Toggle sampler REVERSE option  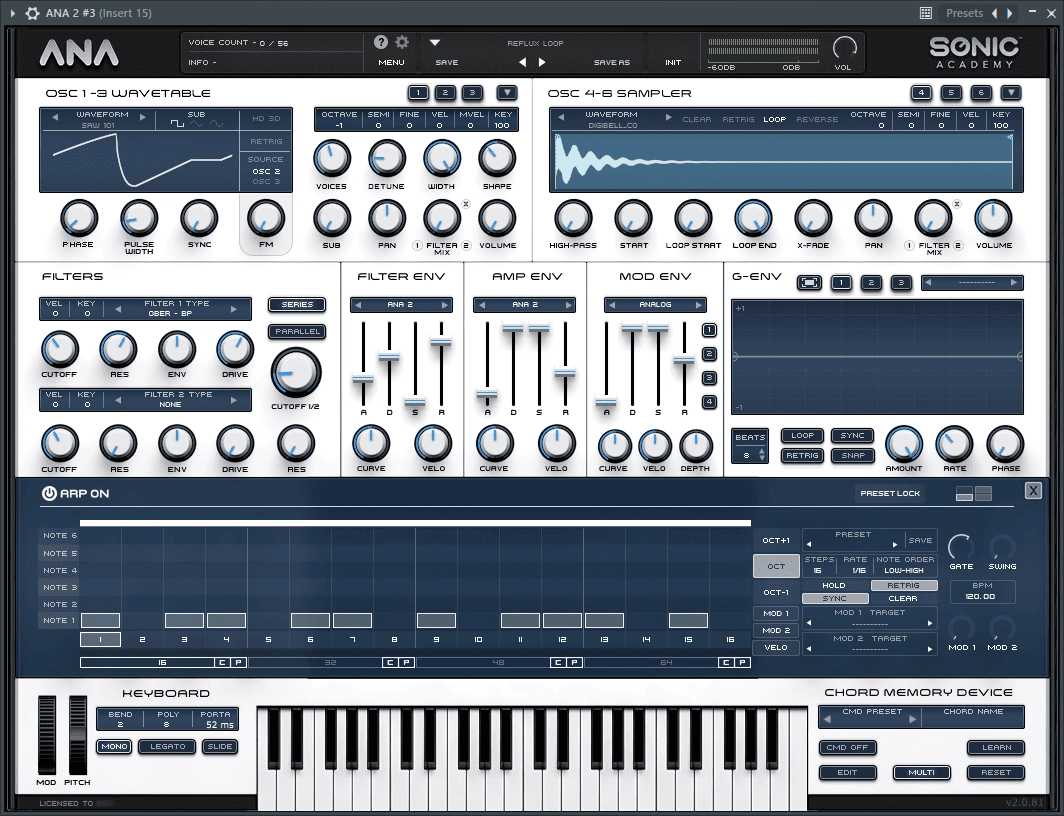[x=817, y=119]
